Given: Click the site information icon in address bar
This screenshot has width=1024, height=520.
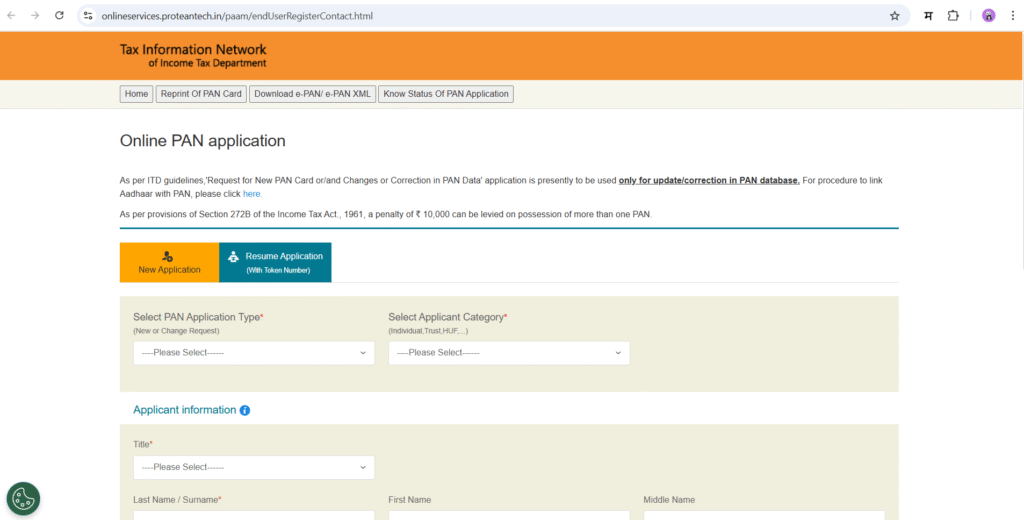Looking at the screenshot, I should [88, 16].
